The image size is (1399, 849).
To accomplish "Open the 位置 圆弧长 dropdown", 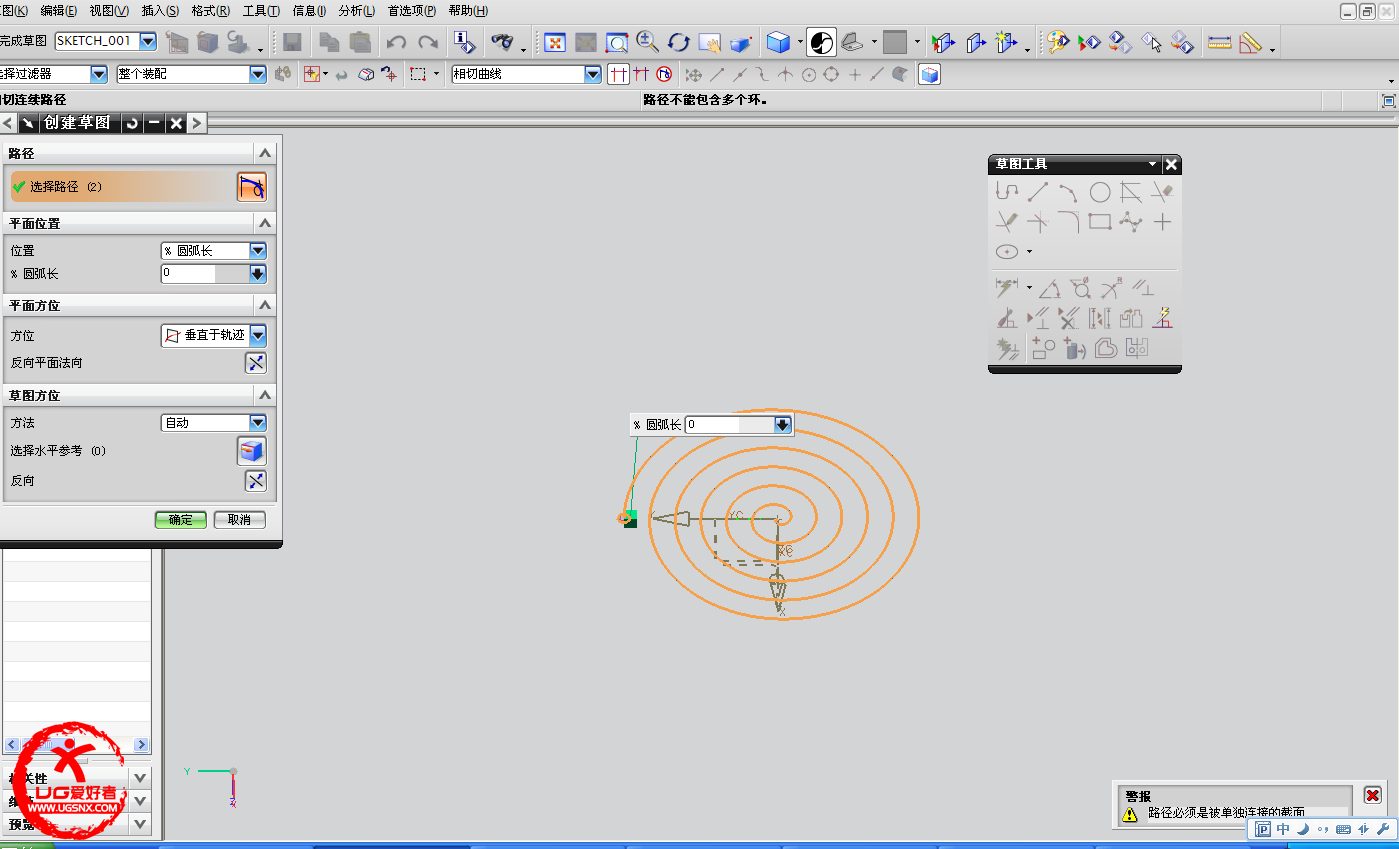I will 258,251.
